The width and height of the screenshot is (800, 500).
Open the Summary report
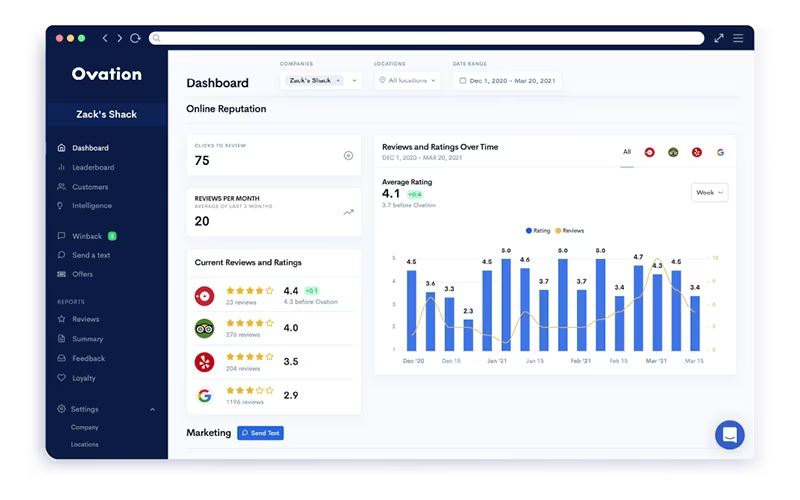pos(88,339)
